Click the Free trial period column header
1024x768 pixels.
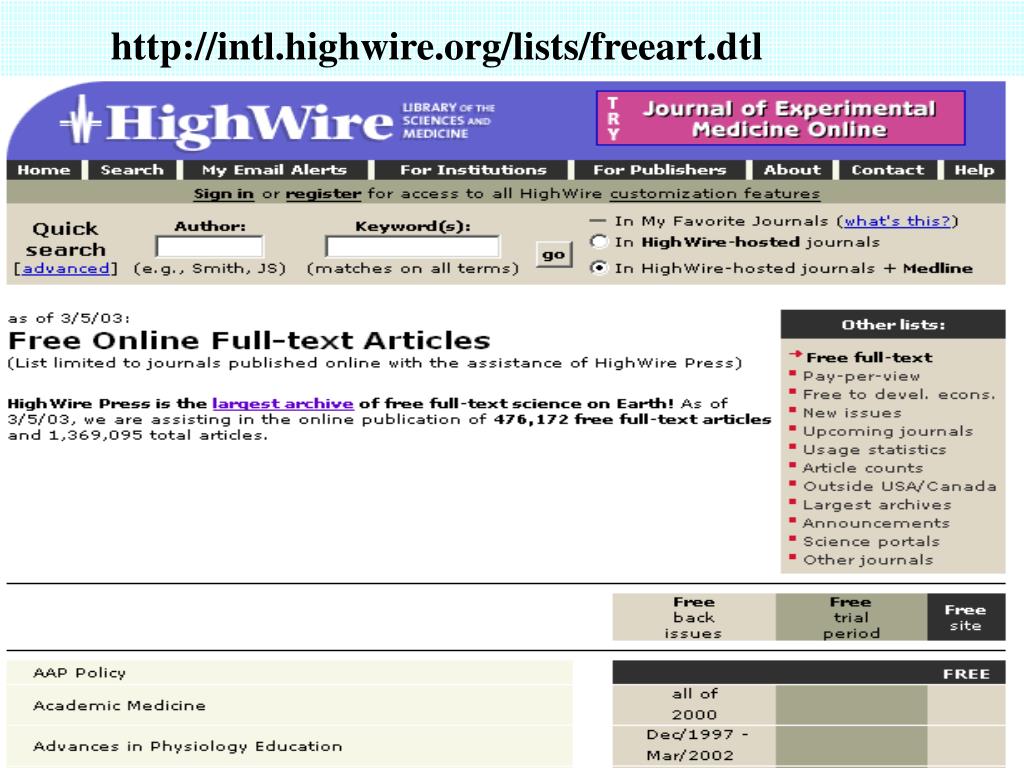[851, 617]
